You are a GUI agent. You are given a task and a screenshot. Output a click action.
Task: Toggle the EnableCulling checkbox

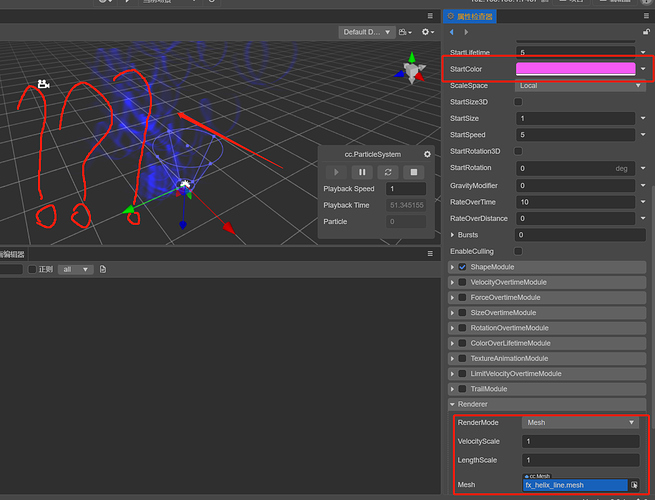click(x=518, y=250)
